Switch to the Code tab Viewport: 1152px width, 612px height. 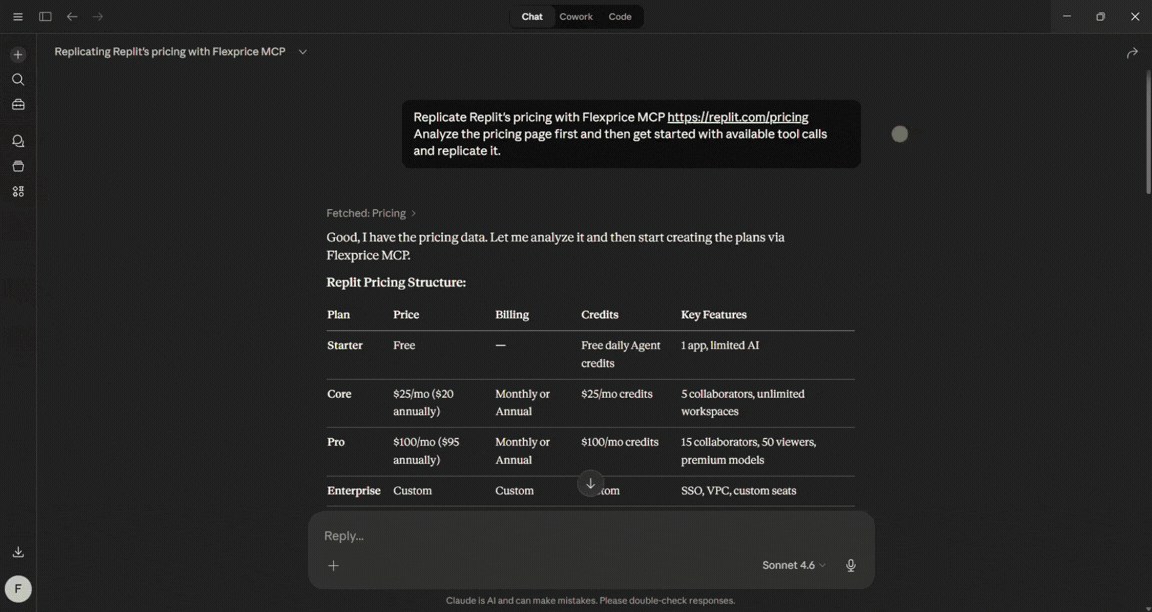point(620,16)
